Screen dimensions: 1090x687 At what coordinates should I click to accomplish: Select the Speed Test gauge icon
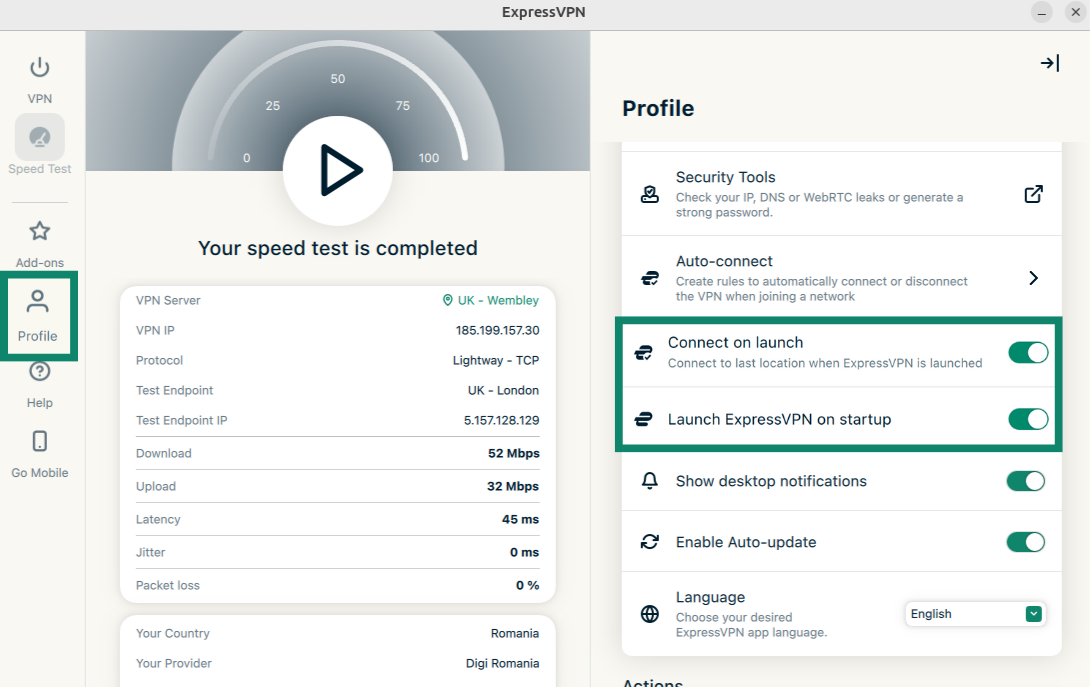[40, 138]
